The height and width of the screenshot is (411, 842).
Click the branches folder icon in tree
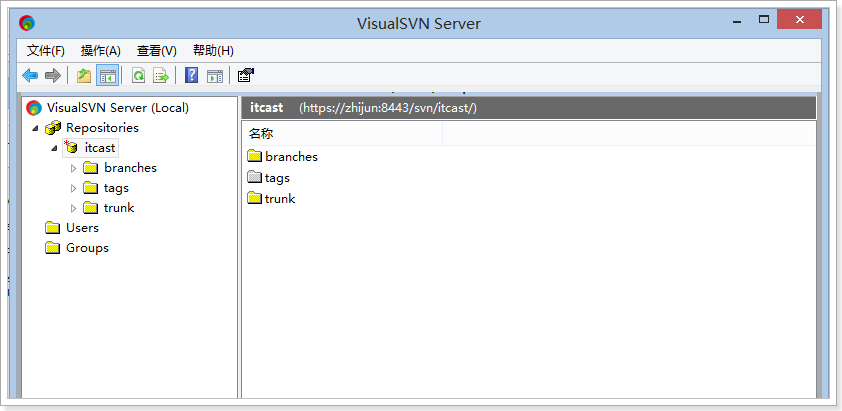[x=91, y=168]
